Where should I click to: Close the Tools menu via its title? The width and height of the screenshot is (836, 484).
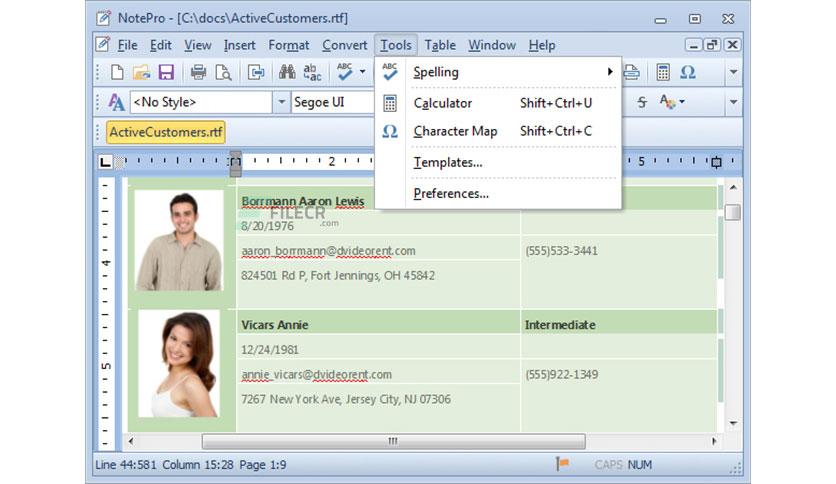click(x=396, y=45)
